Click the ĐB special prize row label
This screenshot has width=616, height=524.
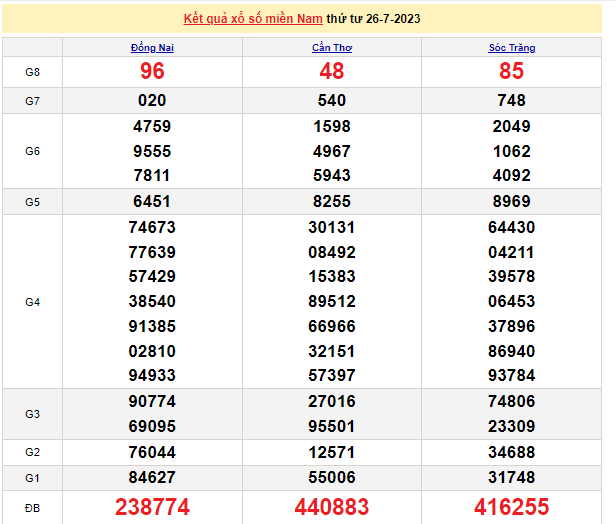click(x=32, y=507)
